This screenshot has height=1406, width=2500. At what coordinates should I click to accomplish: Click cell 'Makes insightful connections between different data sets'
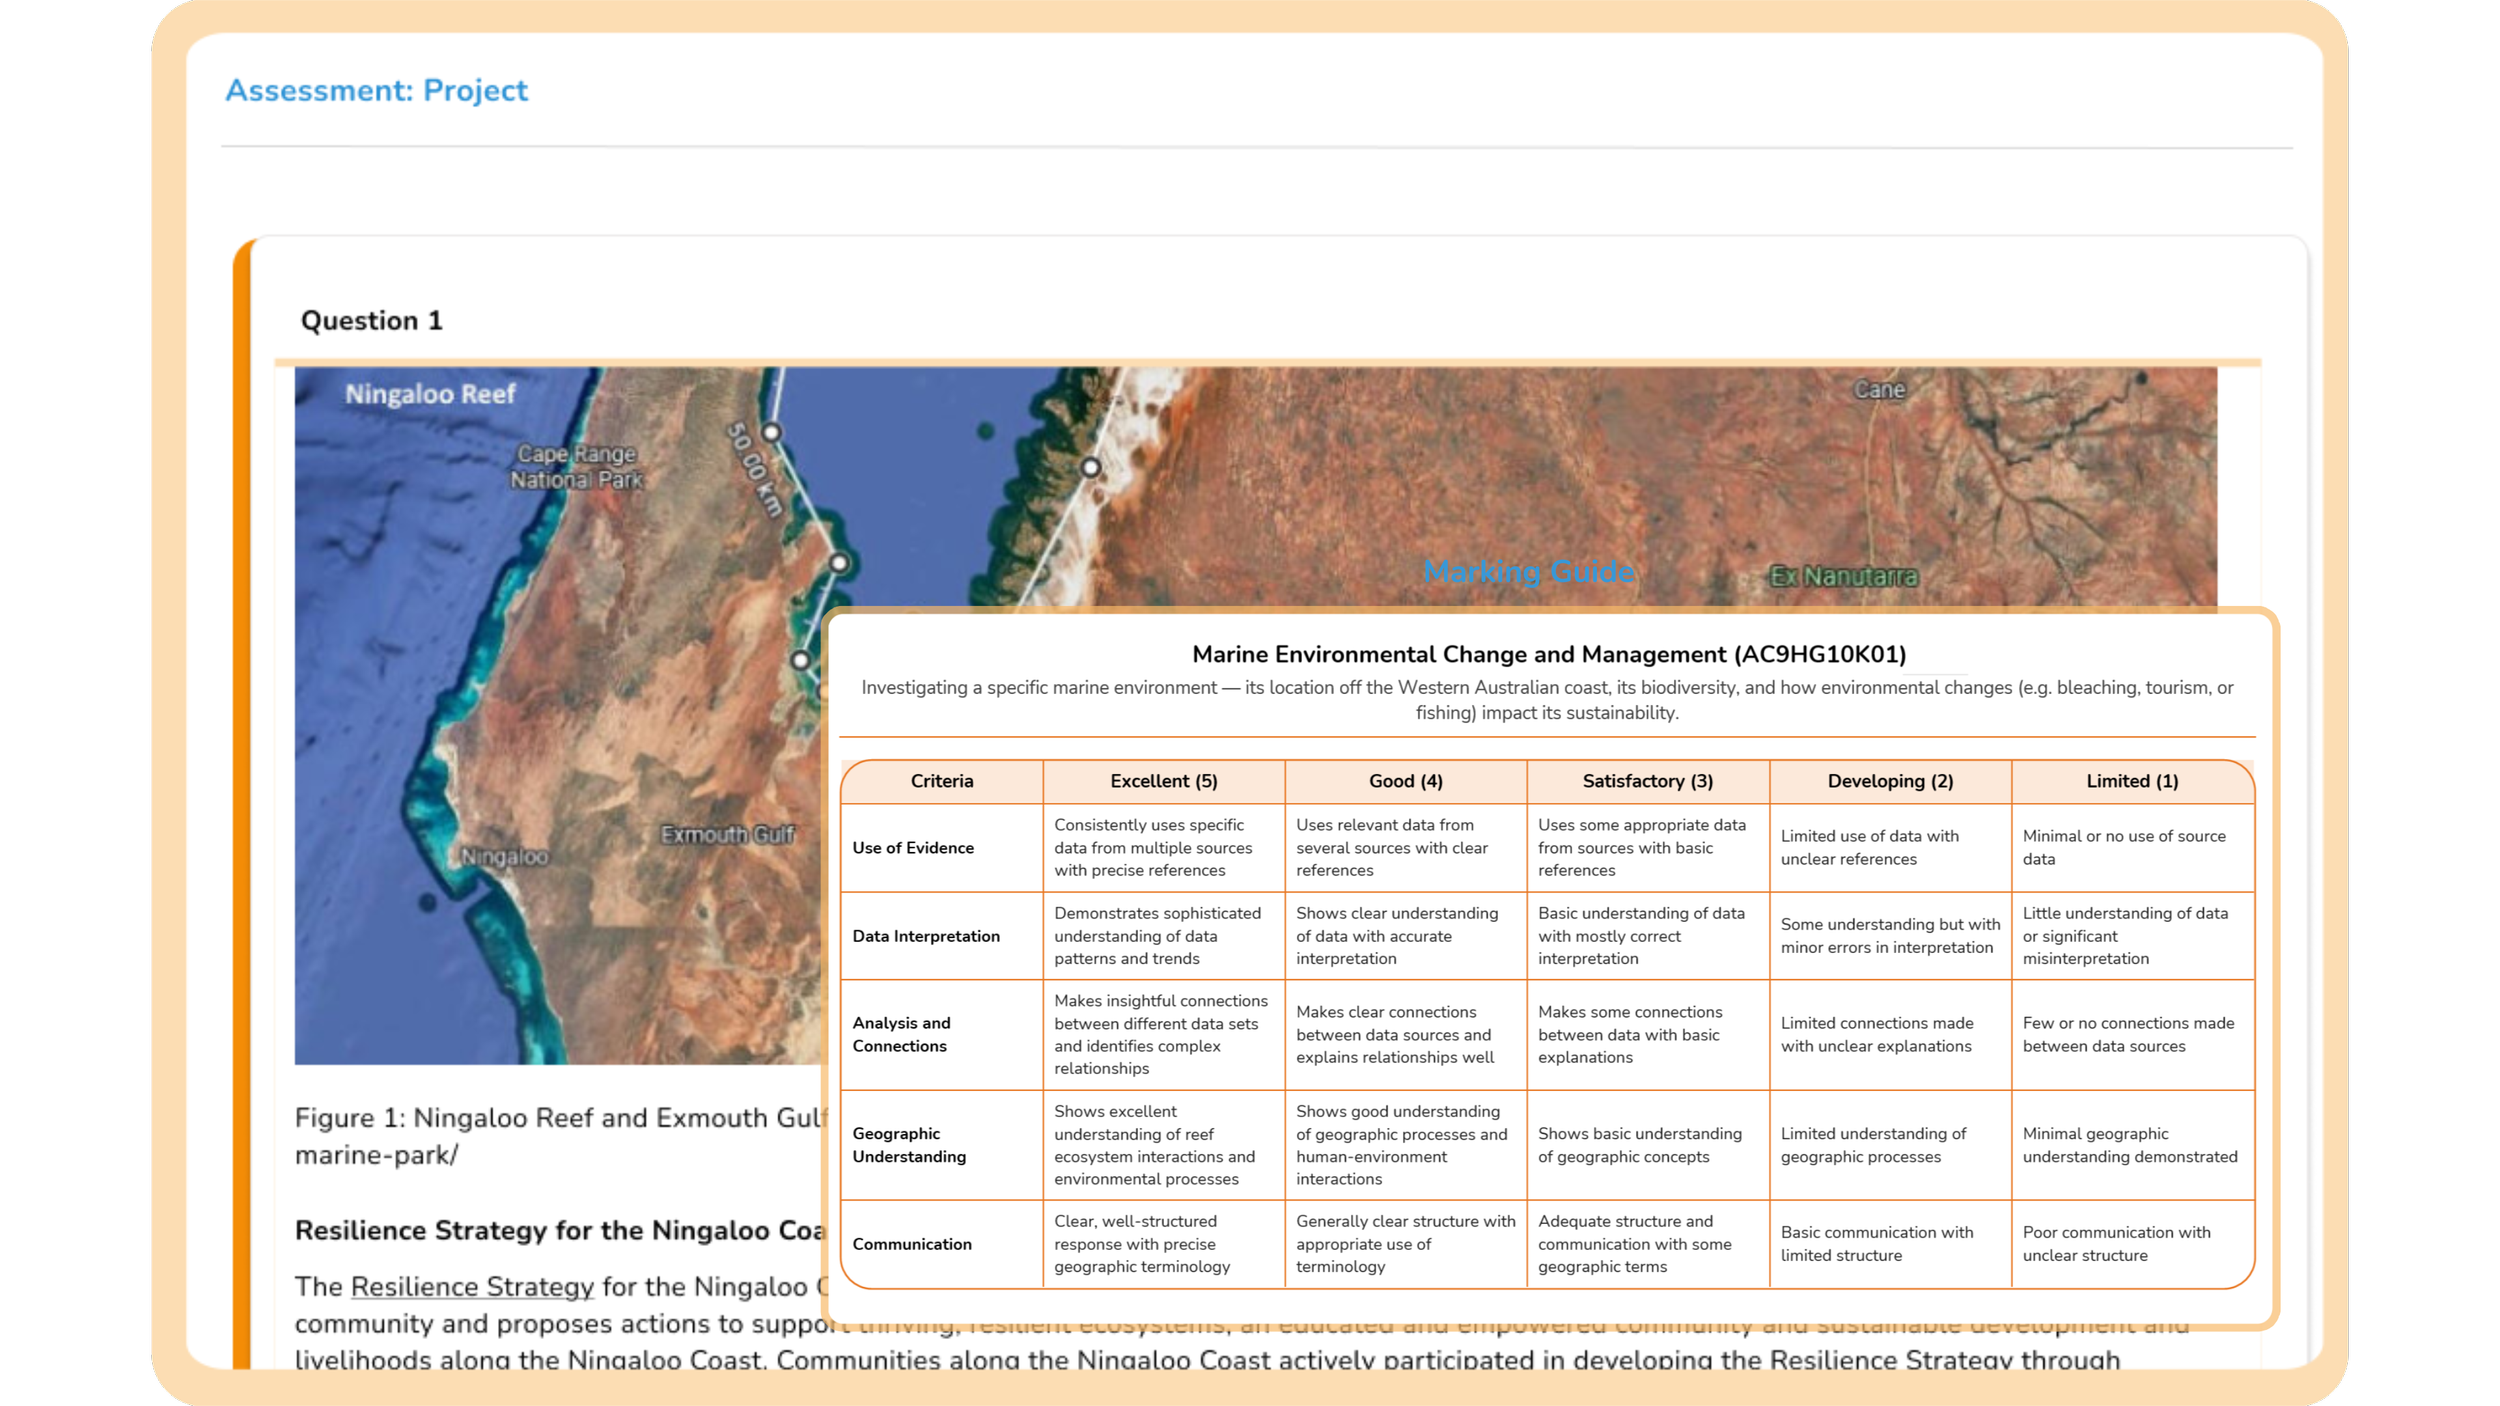point(1164,1034)
